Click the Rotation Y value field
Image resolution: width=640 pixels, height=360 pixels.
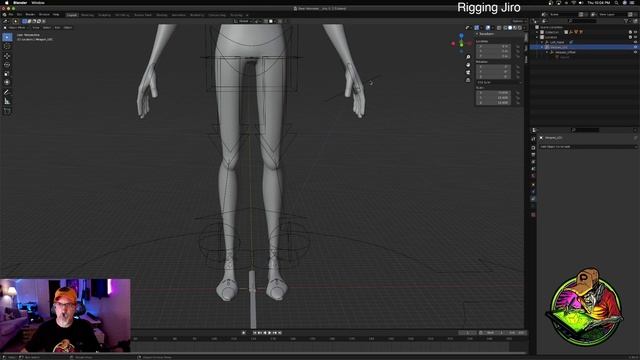click(x=493, y=72)
